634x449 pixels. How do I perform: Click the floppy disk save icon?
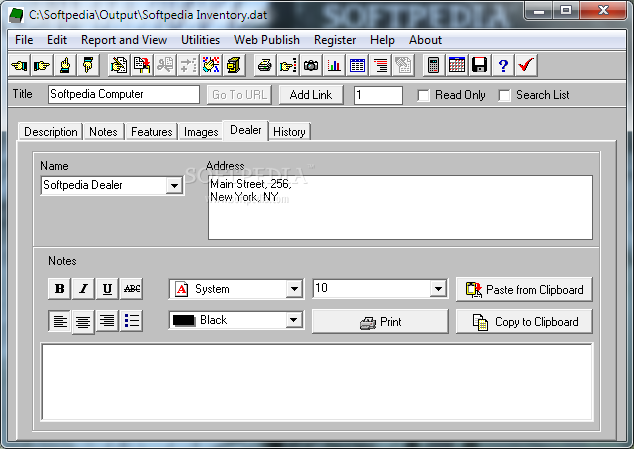click(480, 65)
